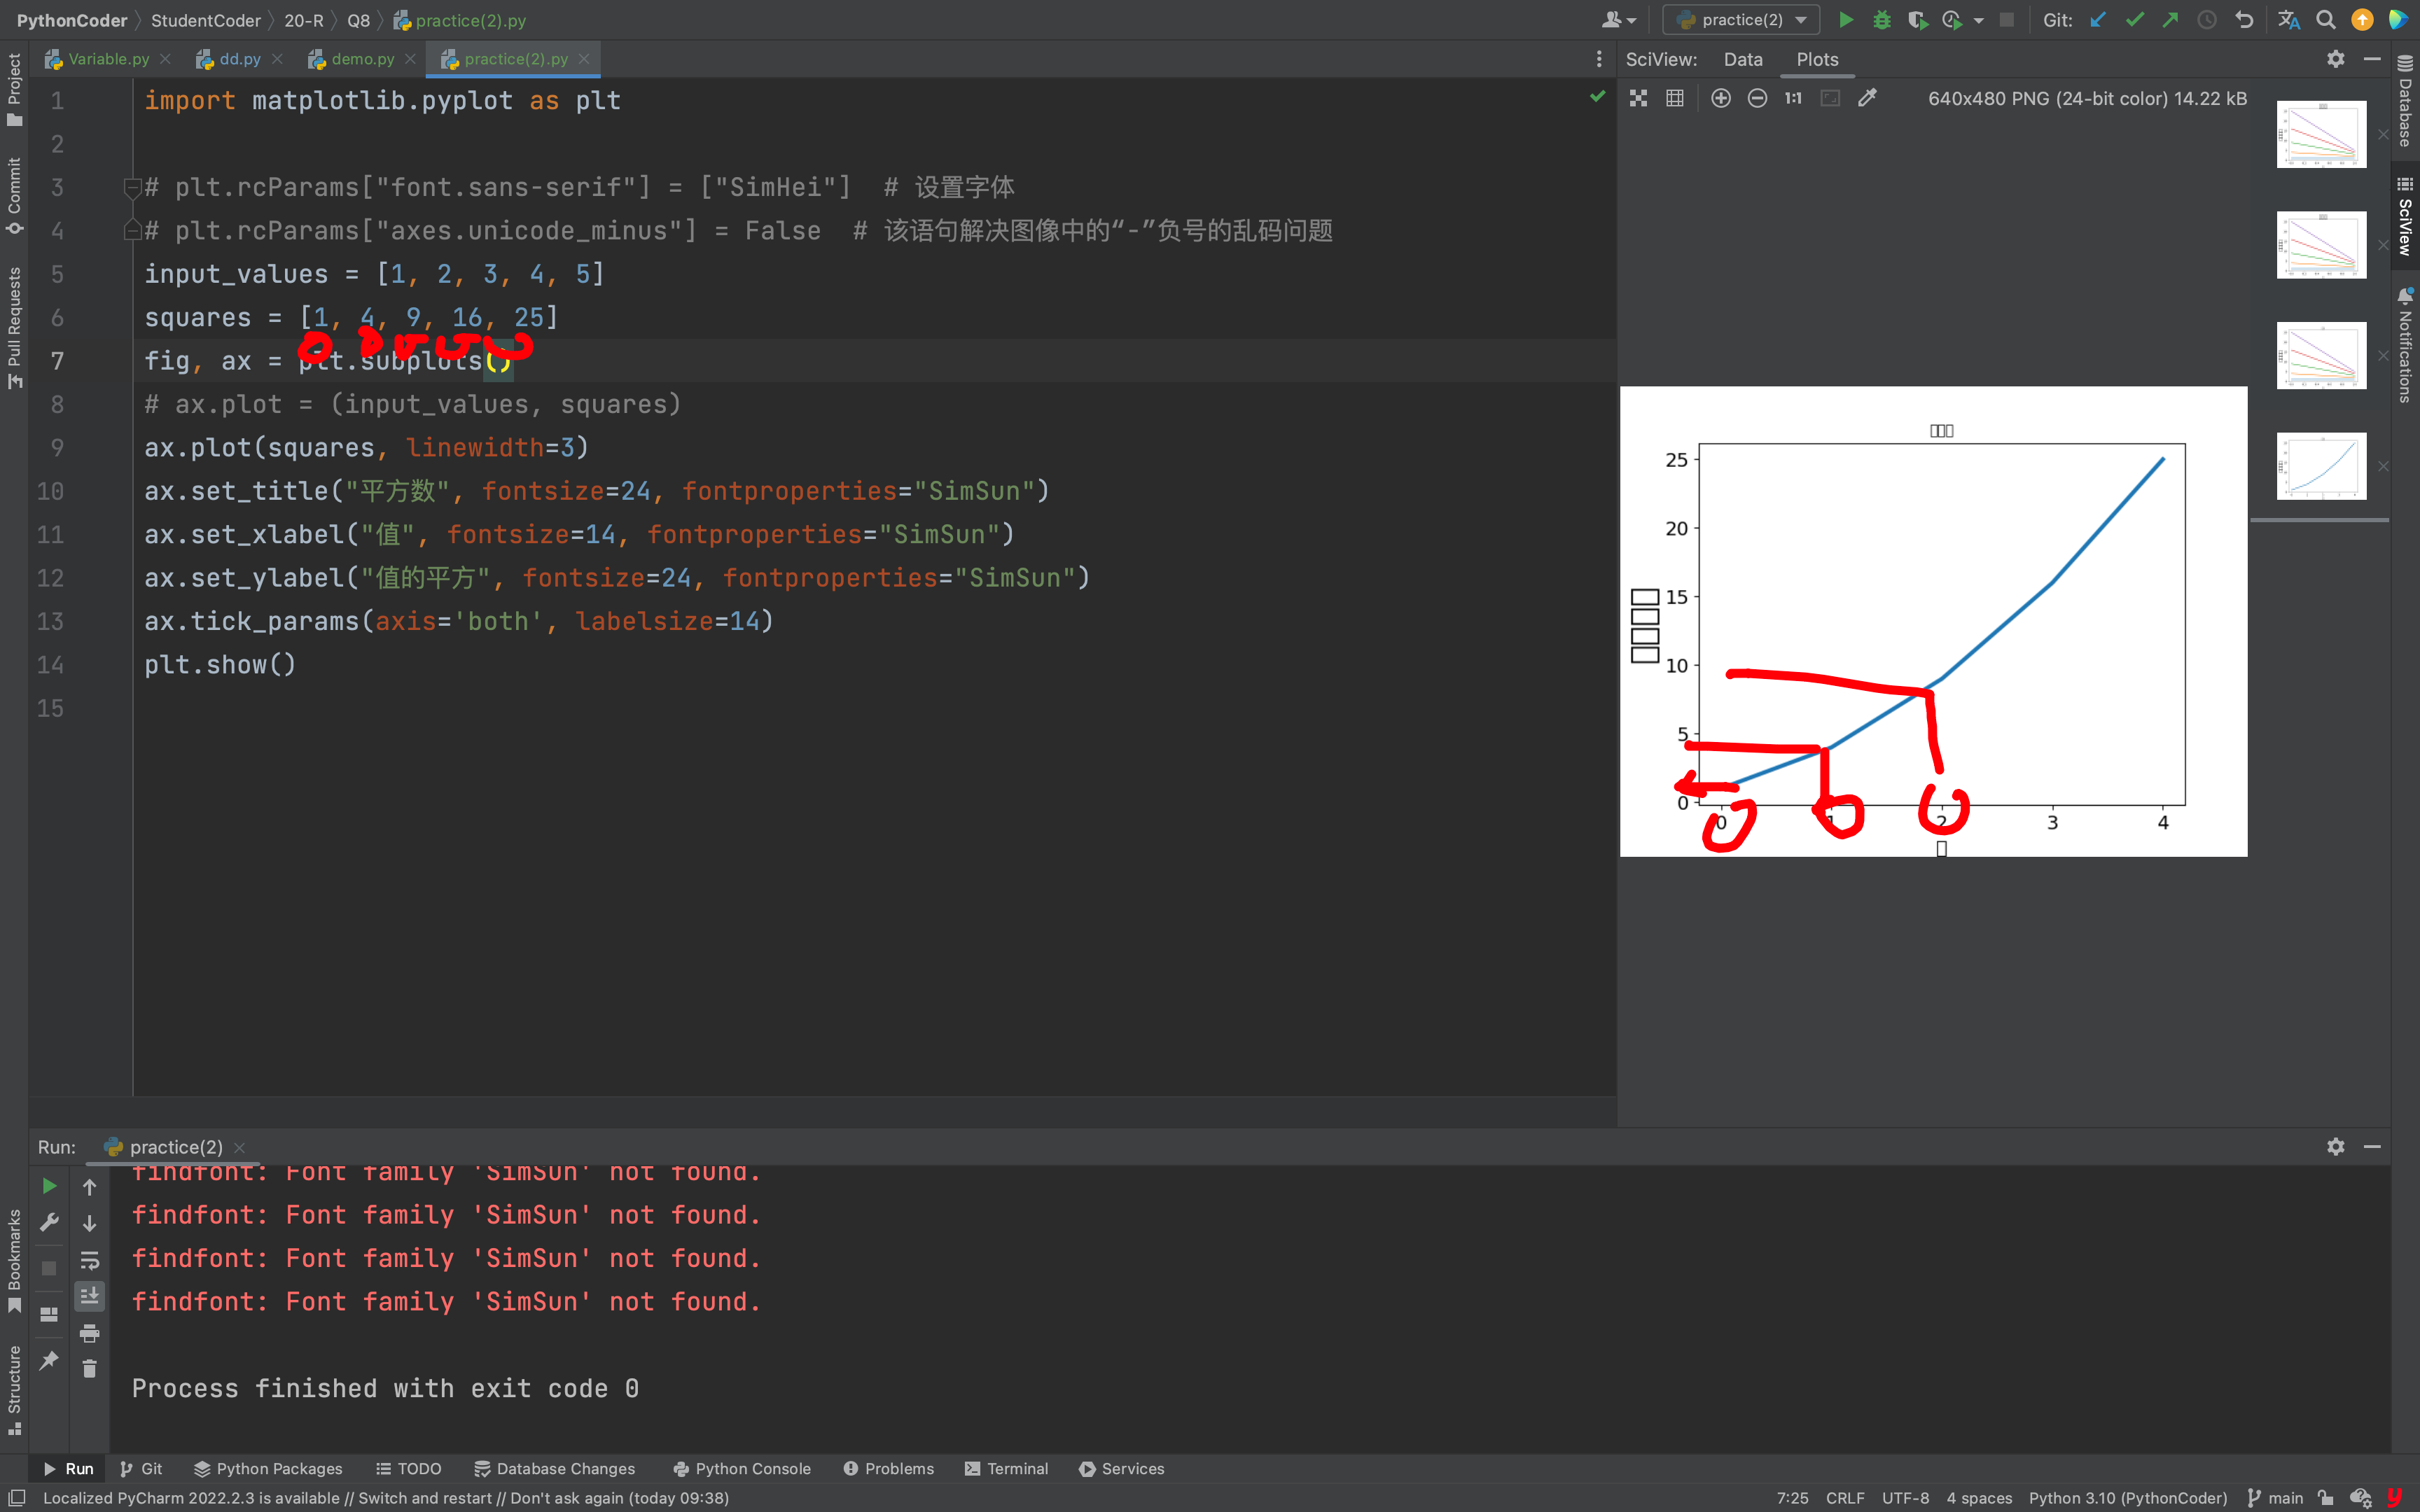Pick a color with the eyedropper tool
The image size is (2420, 1512).
[x=1867, y=98]
